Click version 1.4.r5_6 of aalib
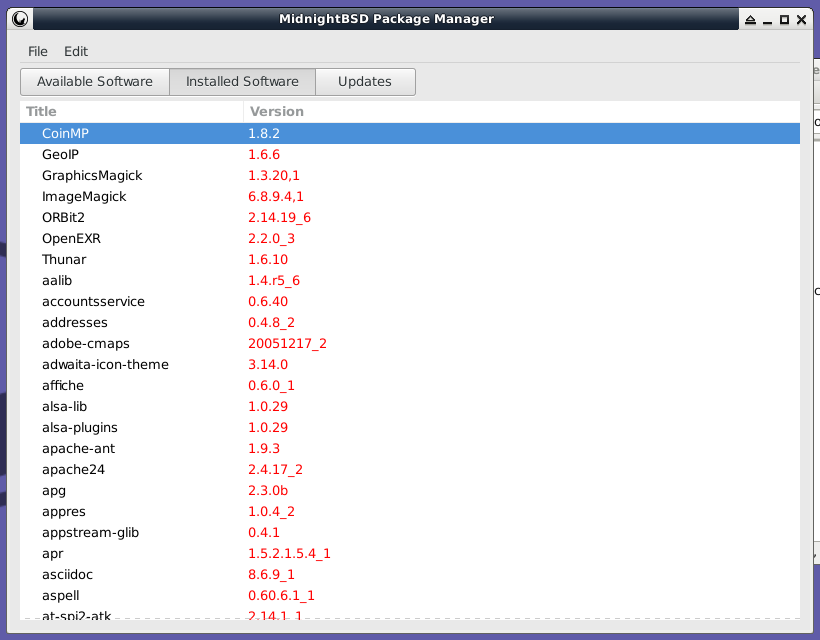The image size is (820, 640). tap(274, 281)
